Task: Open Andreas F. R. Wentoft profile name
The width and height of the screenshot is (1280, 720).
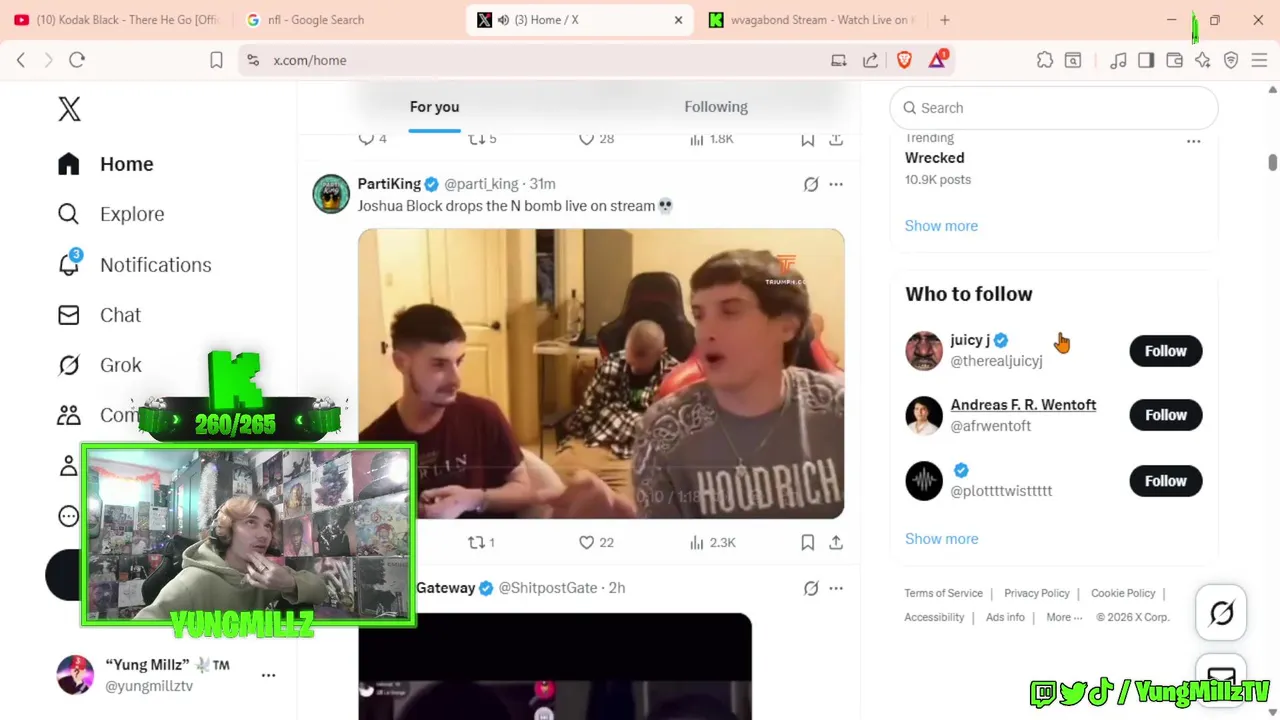Action: 1023,405
